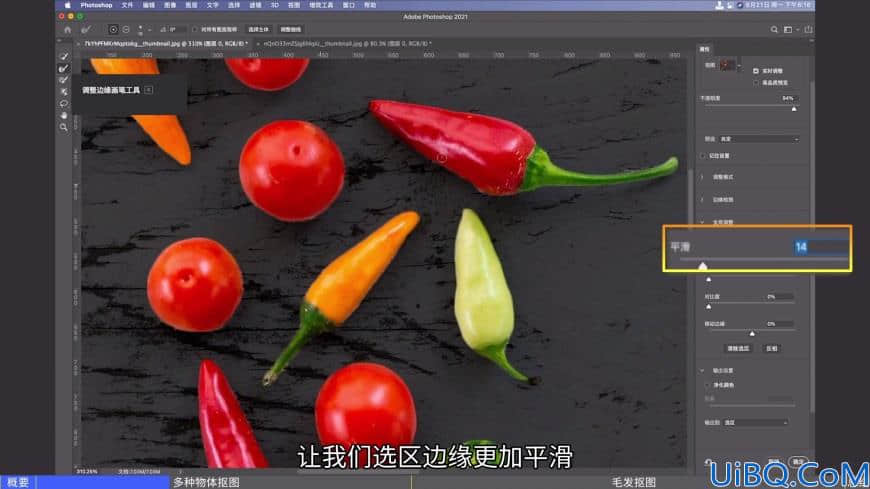
Task: Select the Lasso tool
Action: (64, 104)
